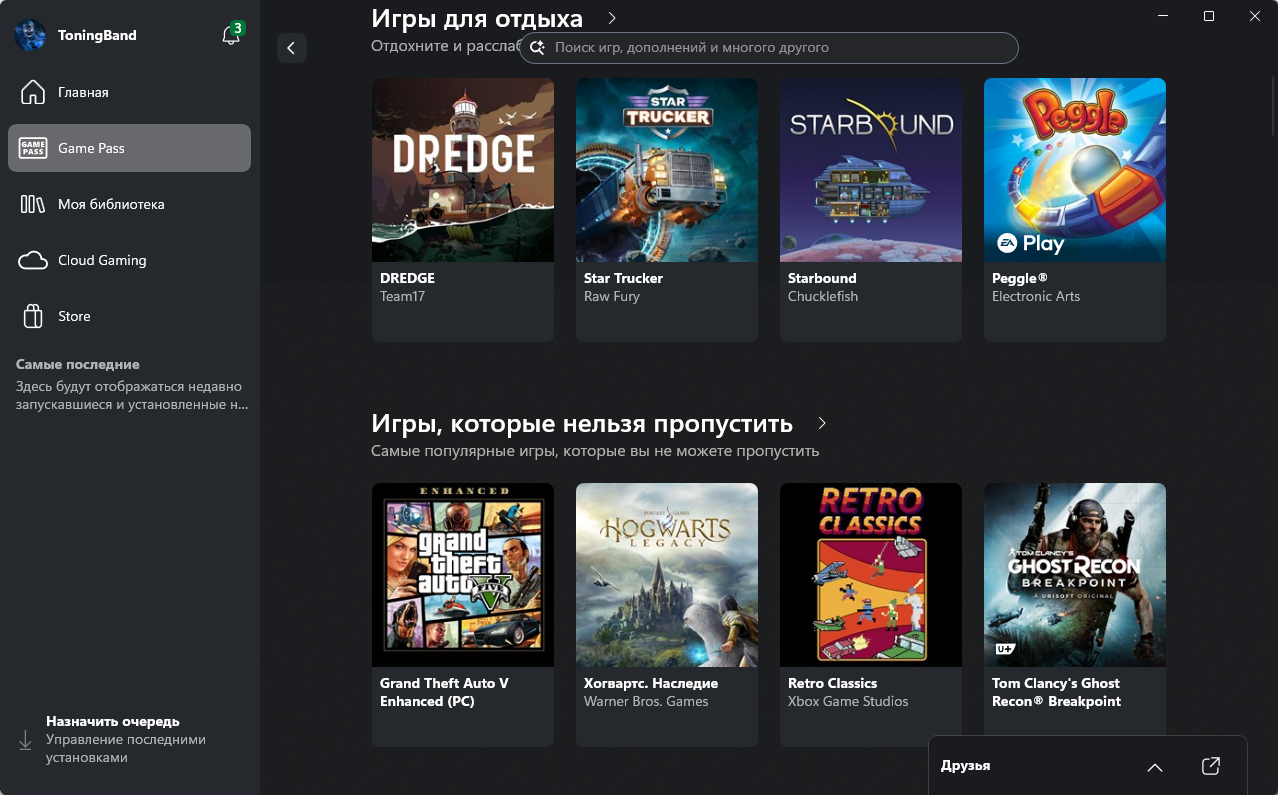This screenshot has width=1278, height=795.
Task: Click the search magnifier icon
Action: point(537,47)
